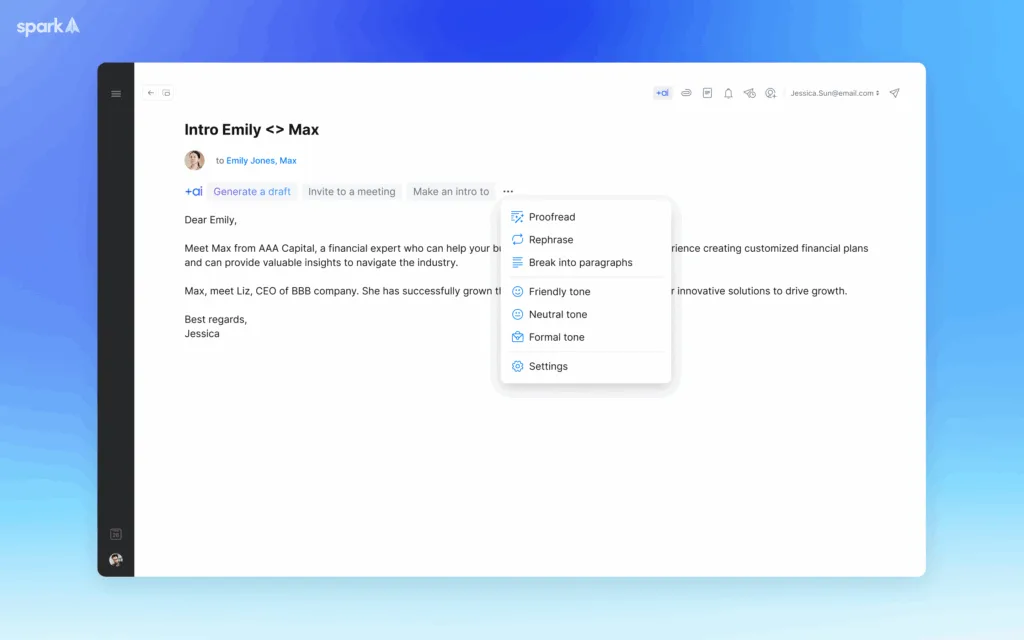Share with teammate using the person-add icon
1024x640 pixels.
click(x=770, y=92)
